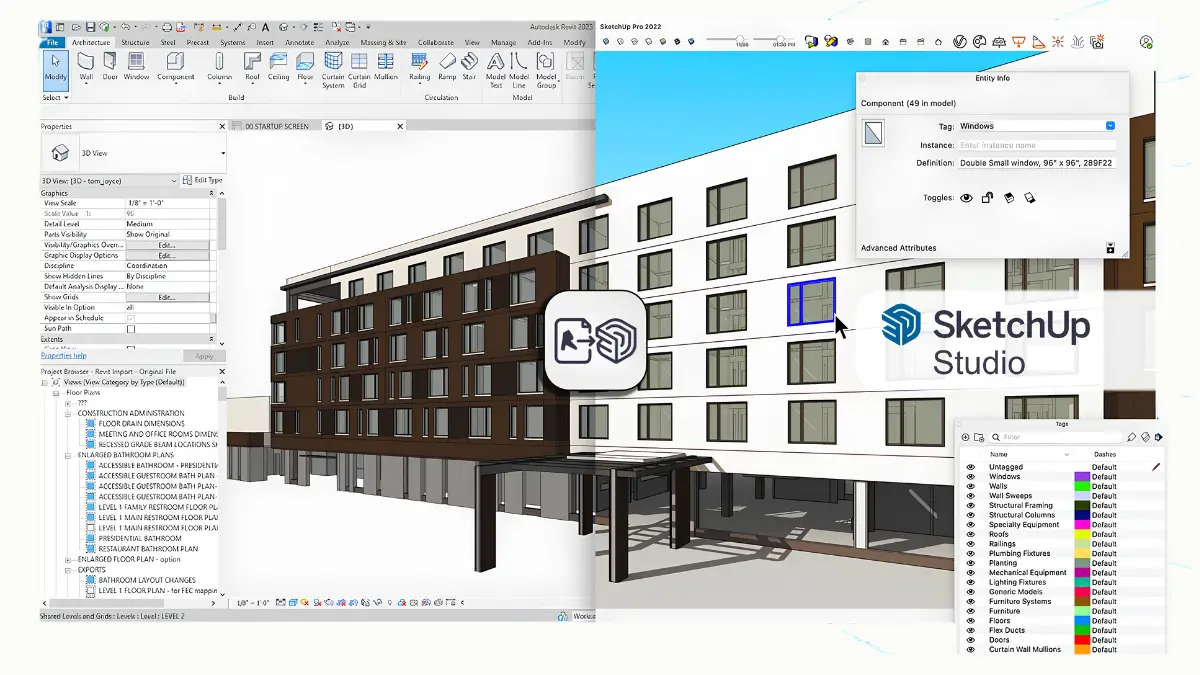Click Edit button for Show Grids

[x=167, y=297]
